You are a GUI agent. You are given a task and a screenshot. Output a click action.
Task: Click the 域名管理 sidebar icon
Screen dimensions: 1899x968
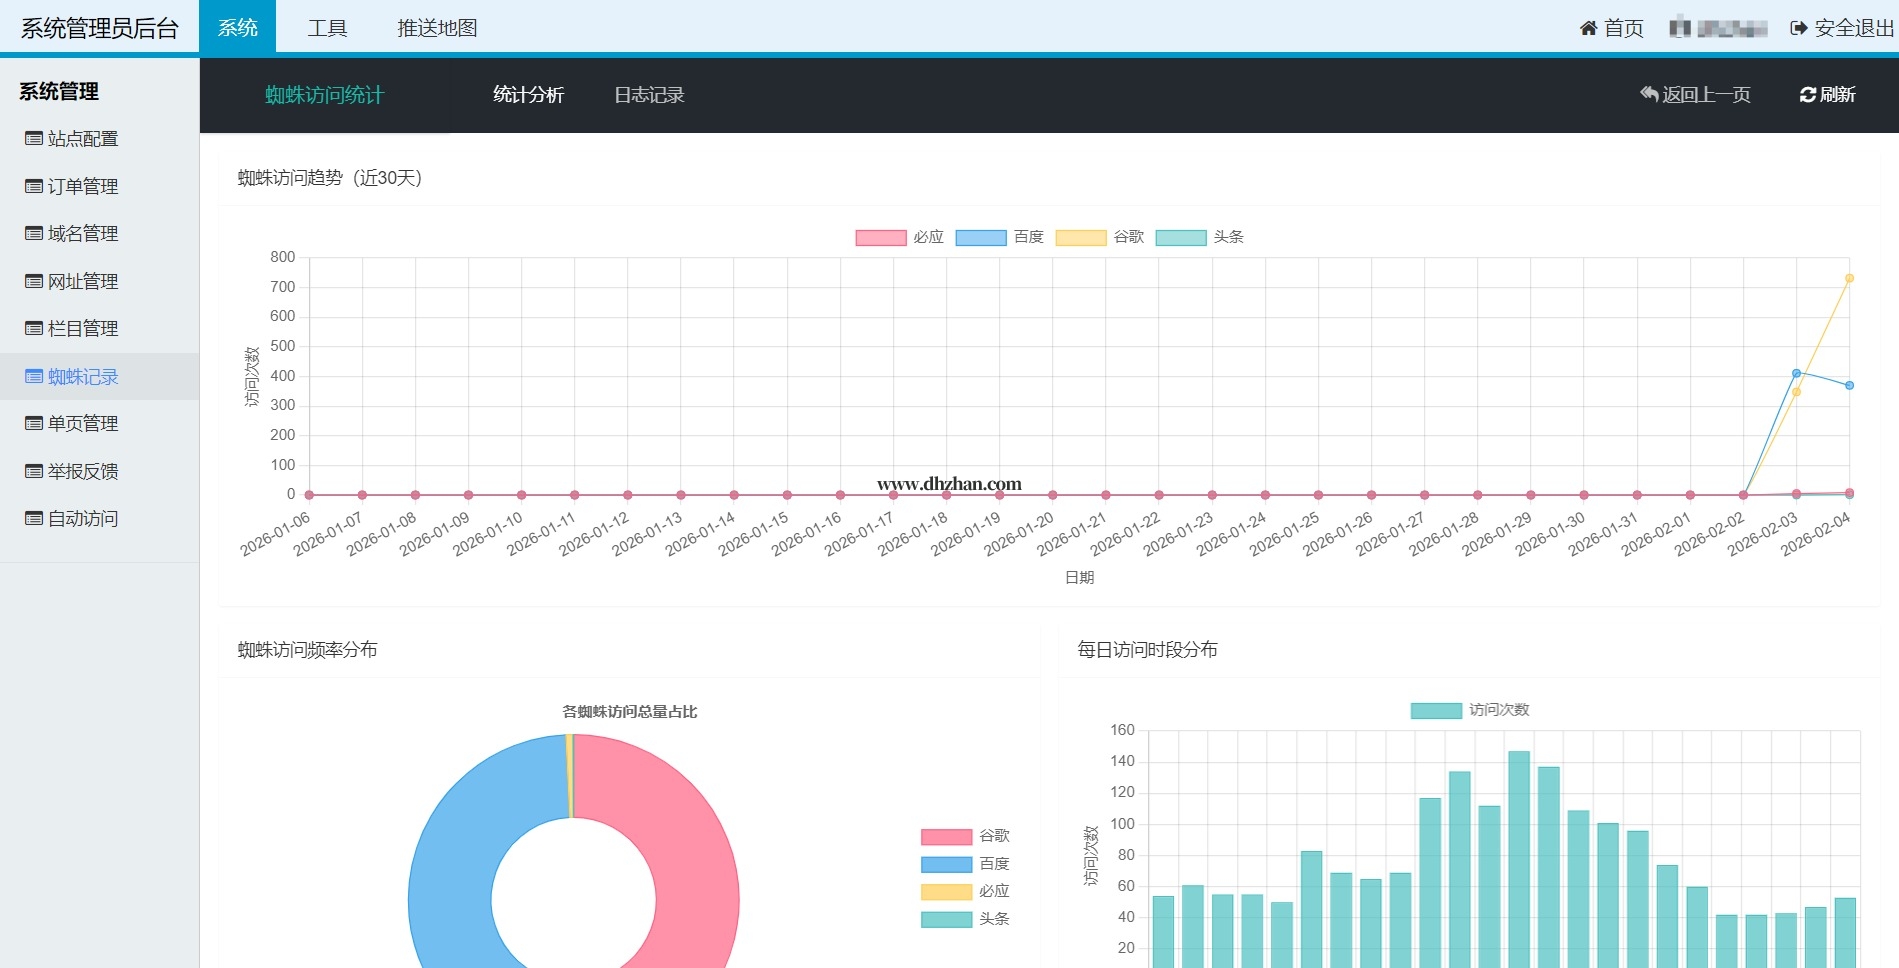[34, 234]
